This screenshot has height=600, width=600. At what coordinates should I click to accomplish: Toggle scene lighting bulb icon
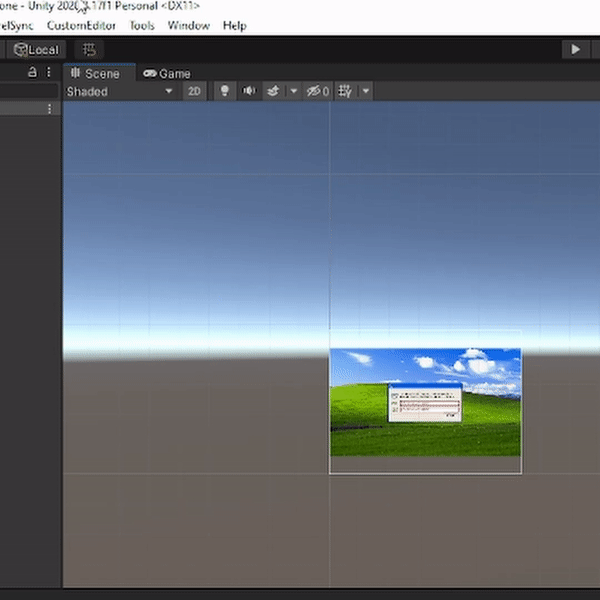(x=225, y=91)
